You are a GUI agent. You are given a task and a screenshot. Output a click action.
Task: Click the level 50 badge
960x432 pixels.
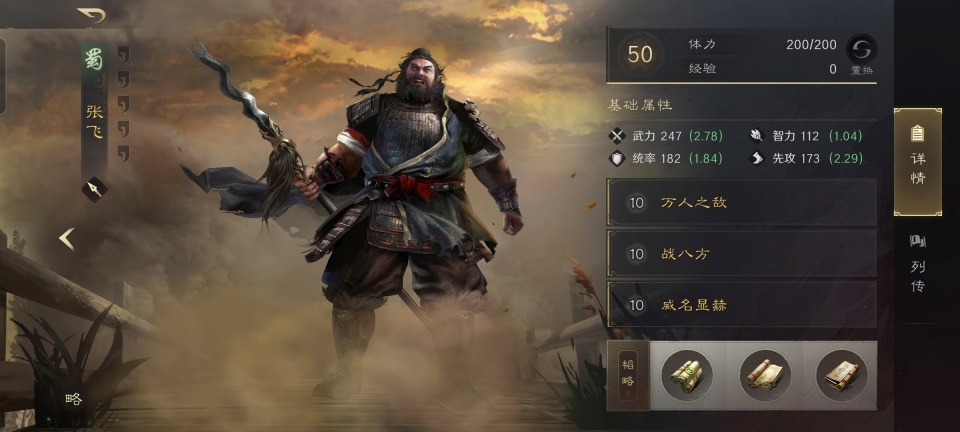coord(640,54)
